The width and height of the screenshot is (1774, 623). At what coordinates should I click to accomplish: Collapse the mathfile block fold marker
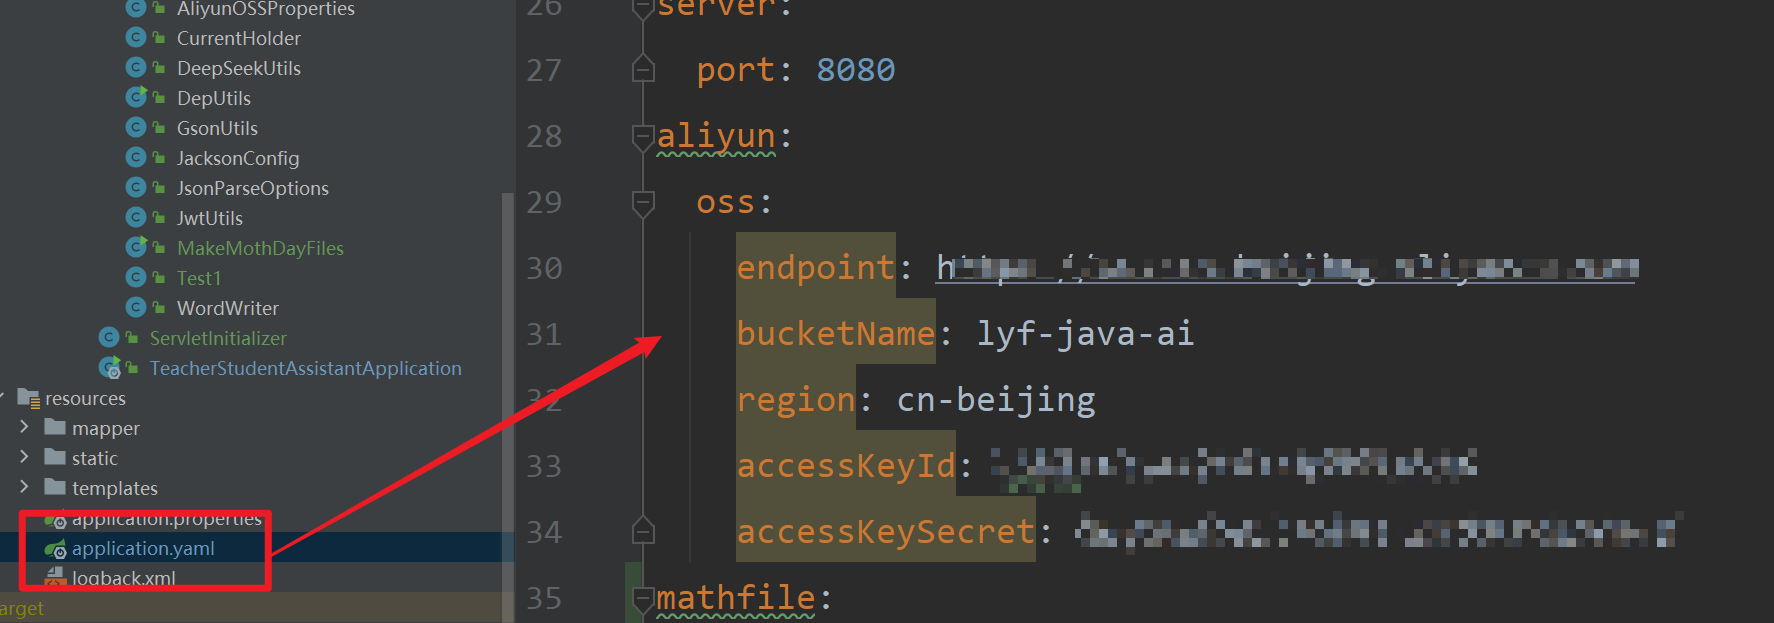pos(643,598)
